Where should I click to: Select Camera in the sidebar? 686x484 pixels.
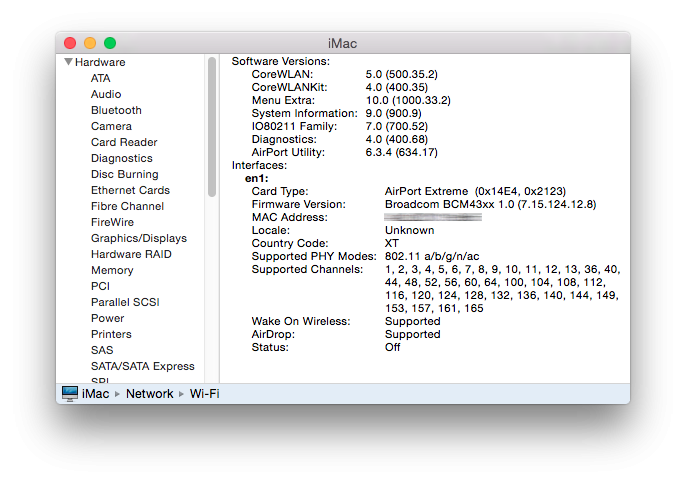(x=111, y=126)
